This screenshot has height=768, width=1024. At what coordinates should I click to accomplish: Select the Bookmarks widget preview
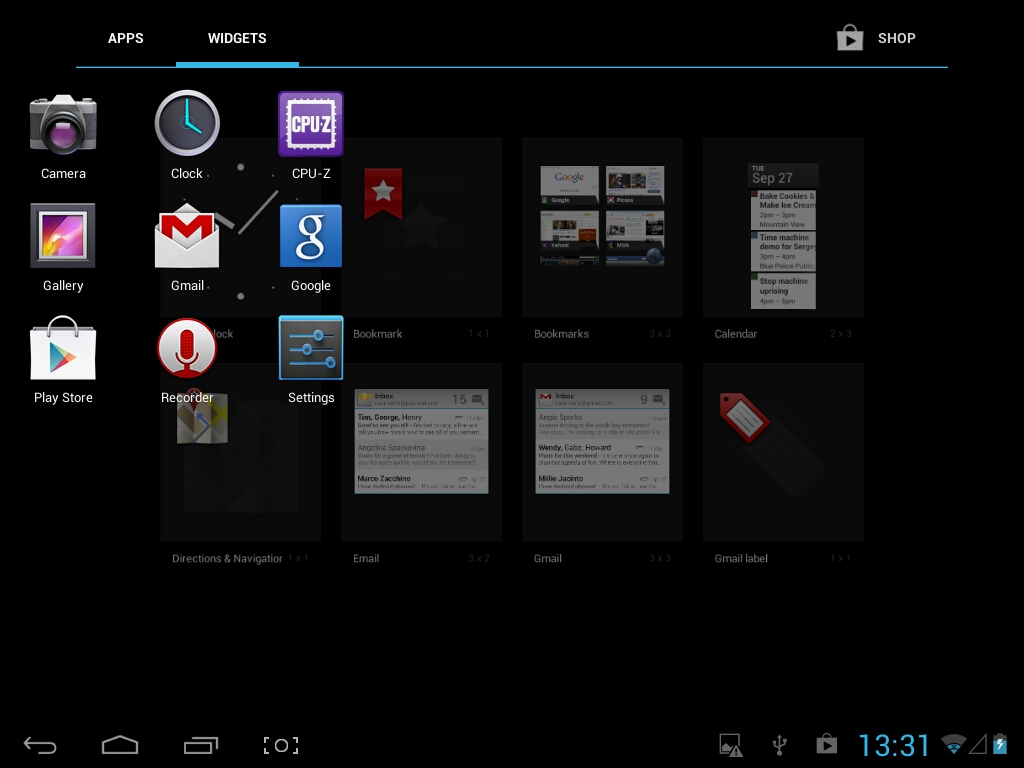click(602, 227)
